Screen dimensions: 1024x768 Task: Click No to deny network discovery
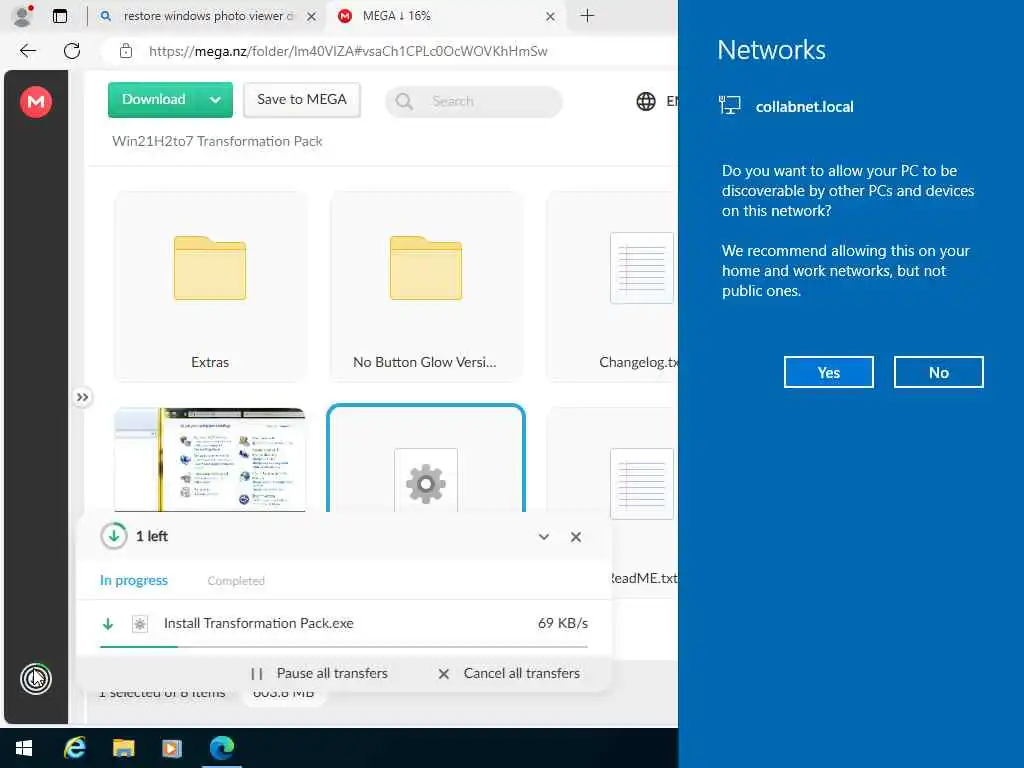[x=938, y=372]
